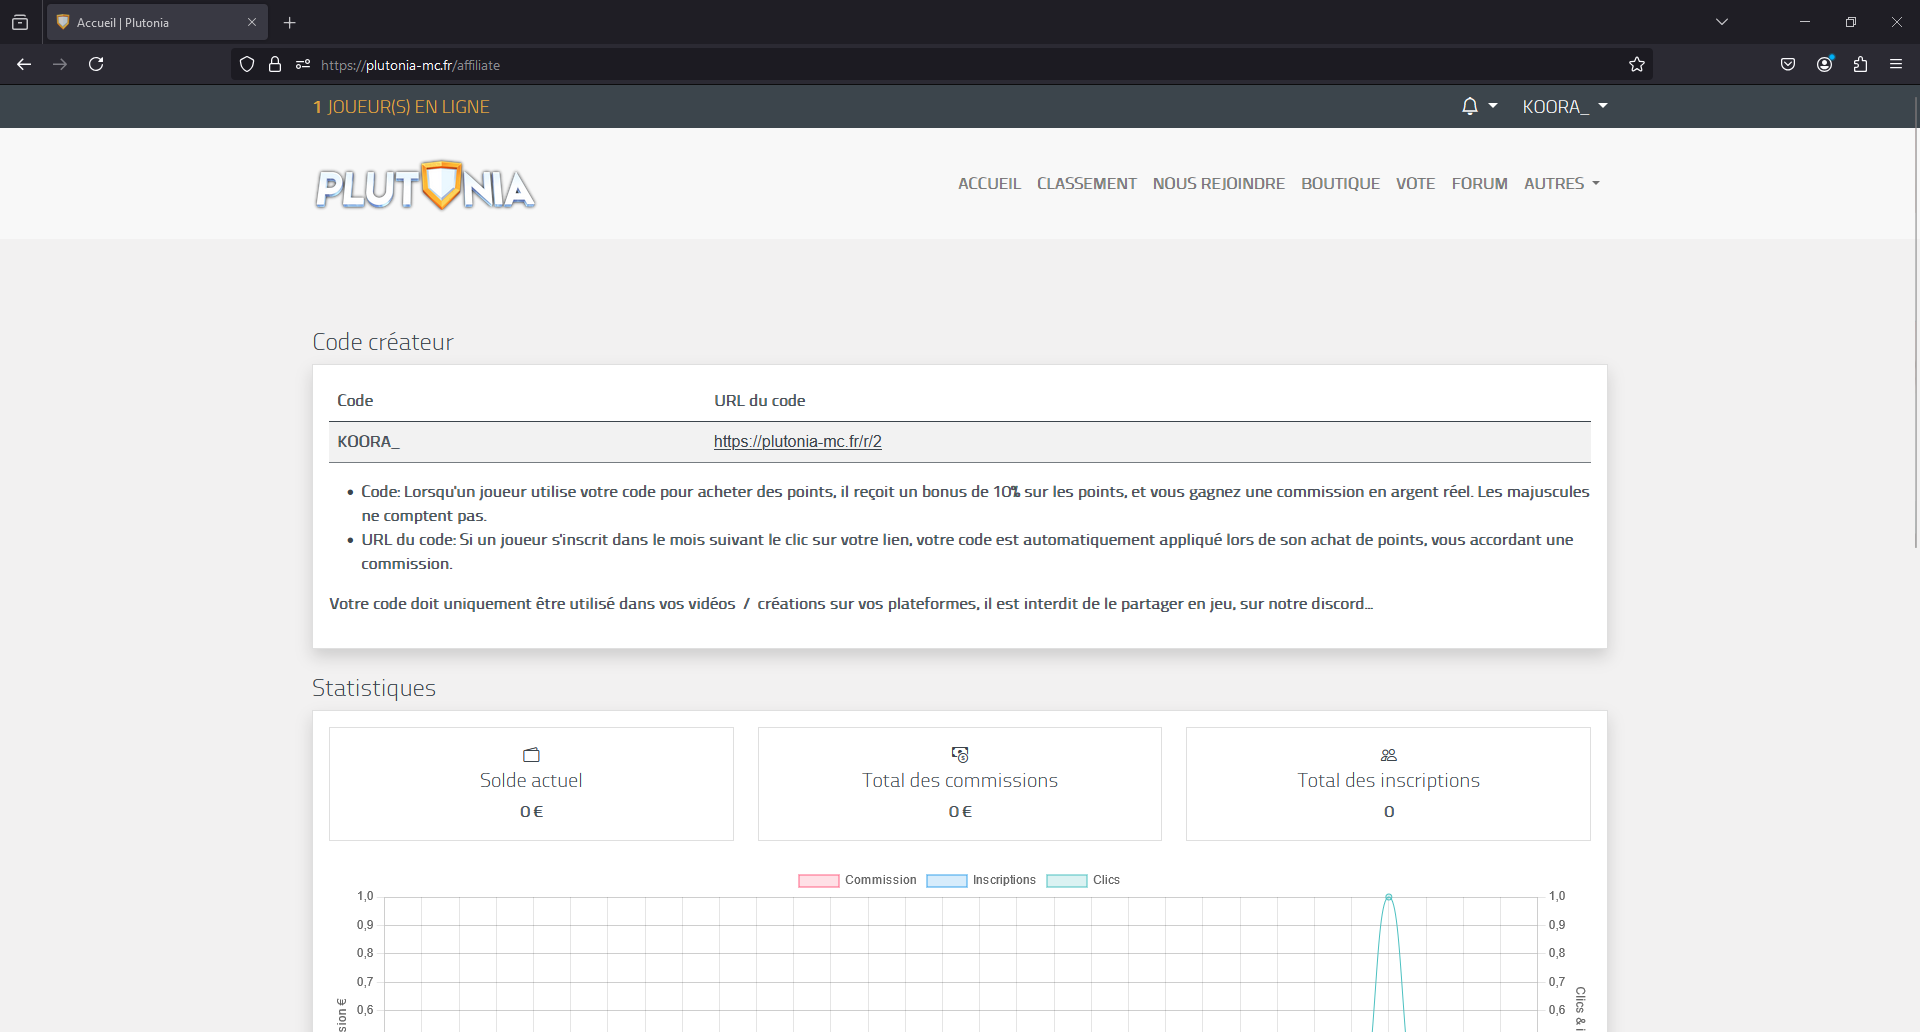The image size is (1920, 1032).
Task: Open the NOUS REJOINDRE page
Action: (x=1218, y=183)
